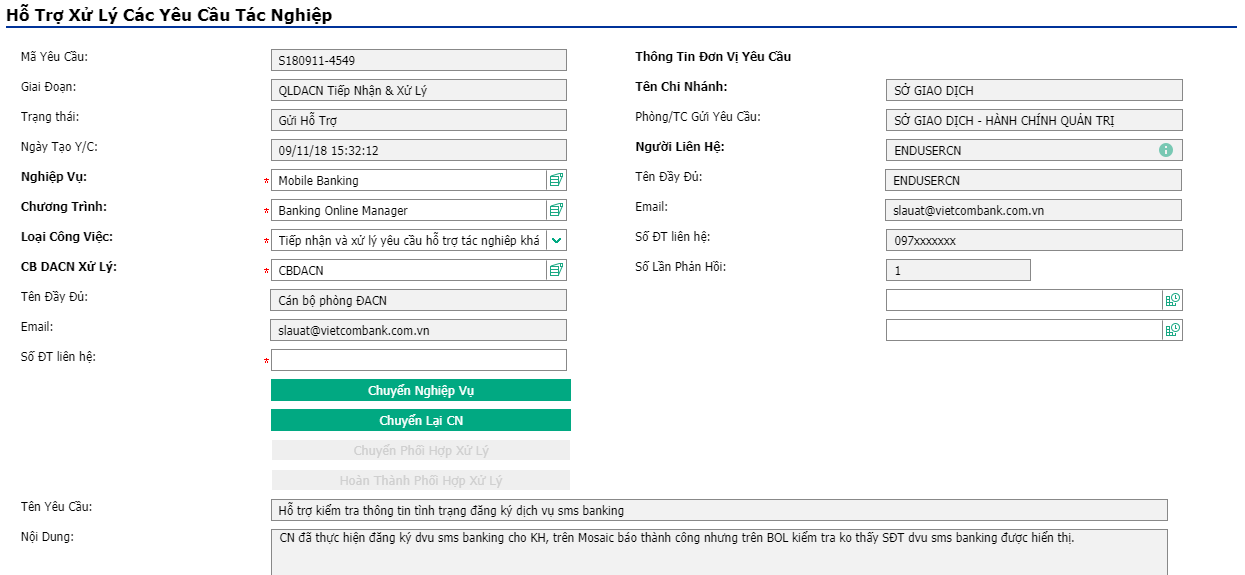The width and height of the screenshot is (1245, 575).
Task: Focus the first empty field under Số Lần Phản Hồi
Action: (1024, 300)
